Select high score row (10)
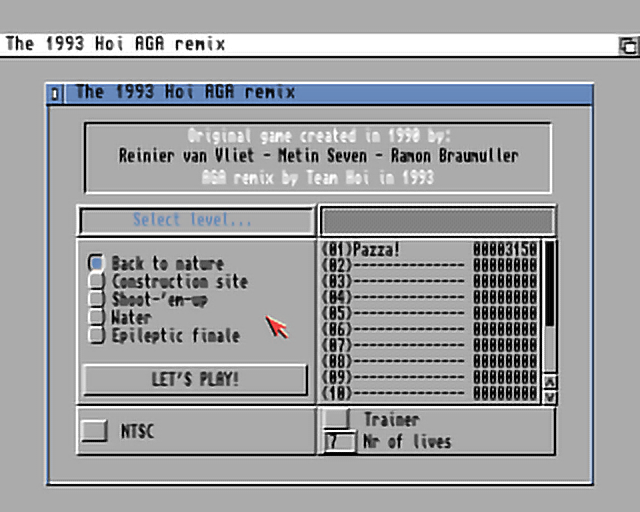 click(x=429, y=393)
